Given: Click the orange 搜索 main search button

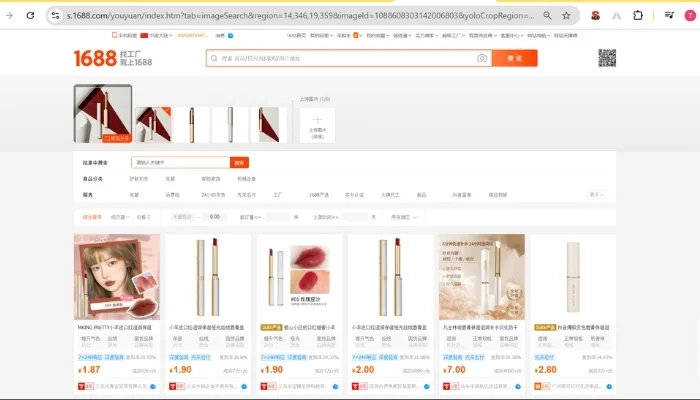Looking at the screenshot, I should click(515, 58).
